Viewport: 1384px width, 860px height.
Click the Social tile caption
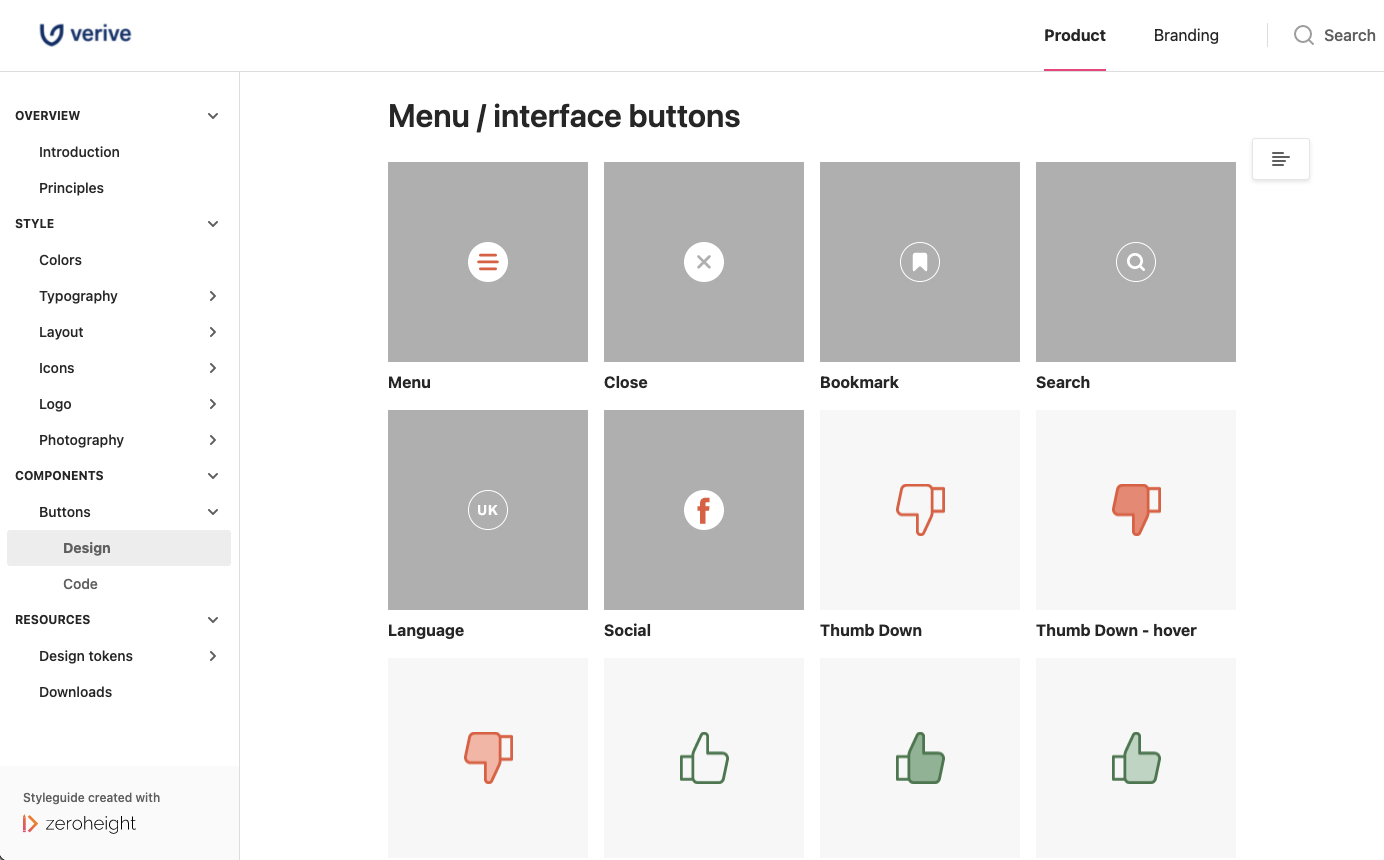tap(627, 630)
